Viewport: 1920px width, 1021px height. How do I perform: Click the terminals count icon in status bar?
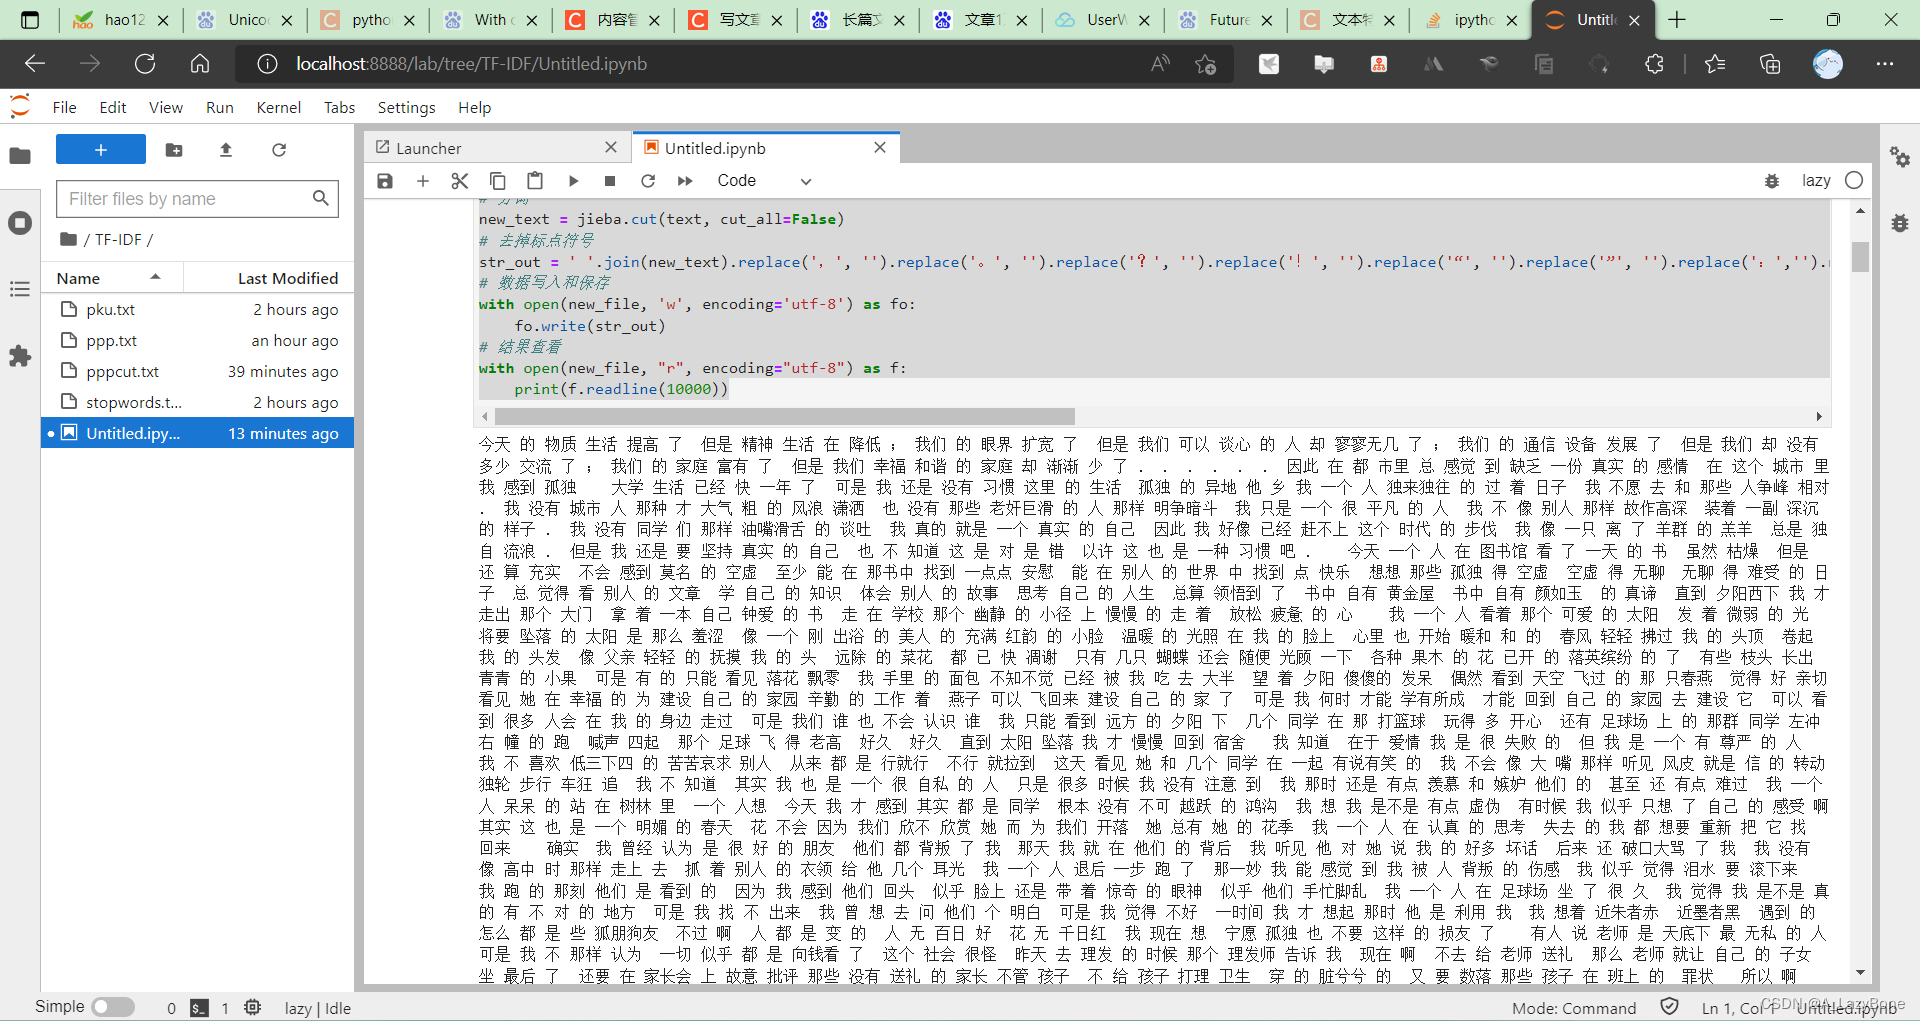(x=199, y=1008)
